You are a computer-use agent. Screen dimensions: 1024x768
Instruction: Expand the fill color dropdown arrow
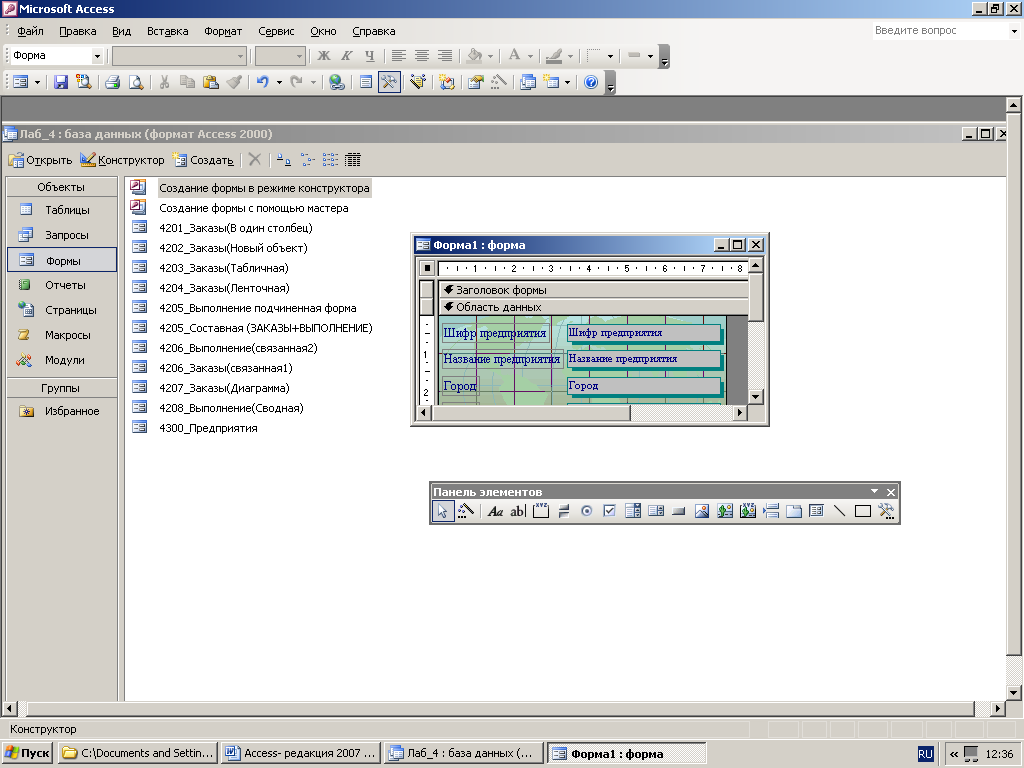click(490, 56)
